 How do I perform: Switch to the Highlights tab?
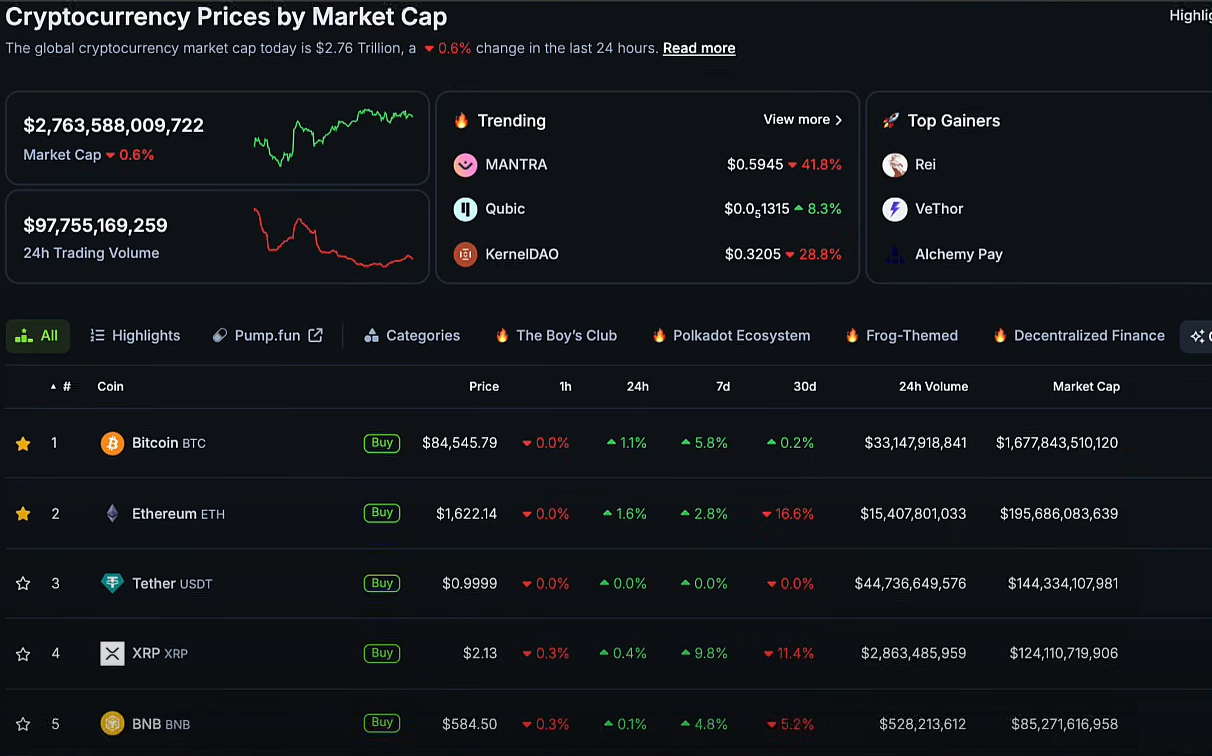click(135, 336)
